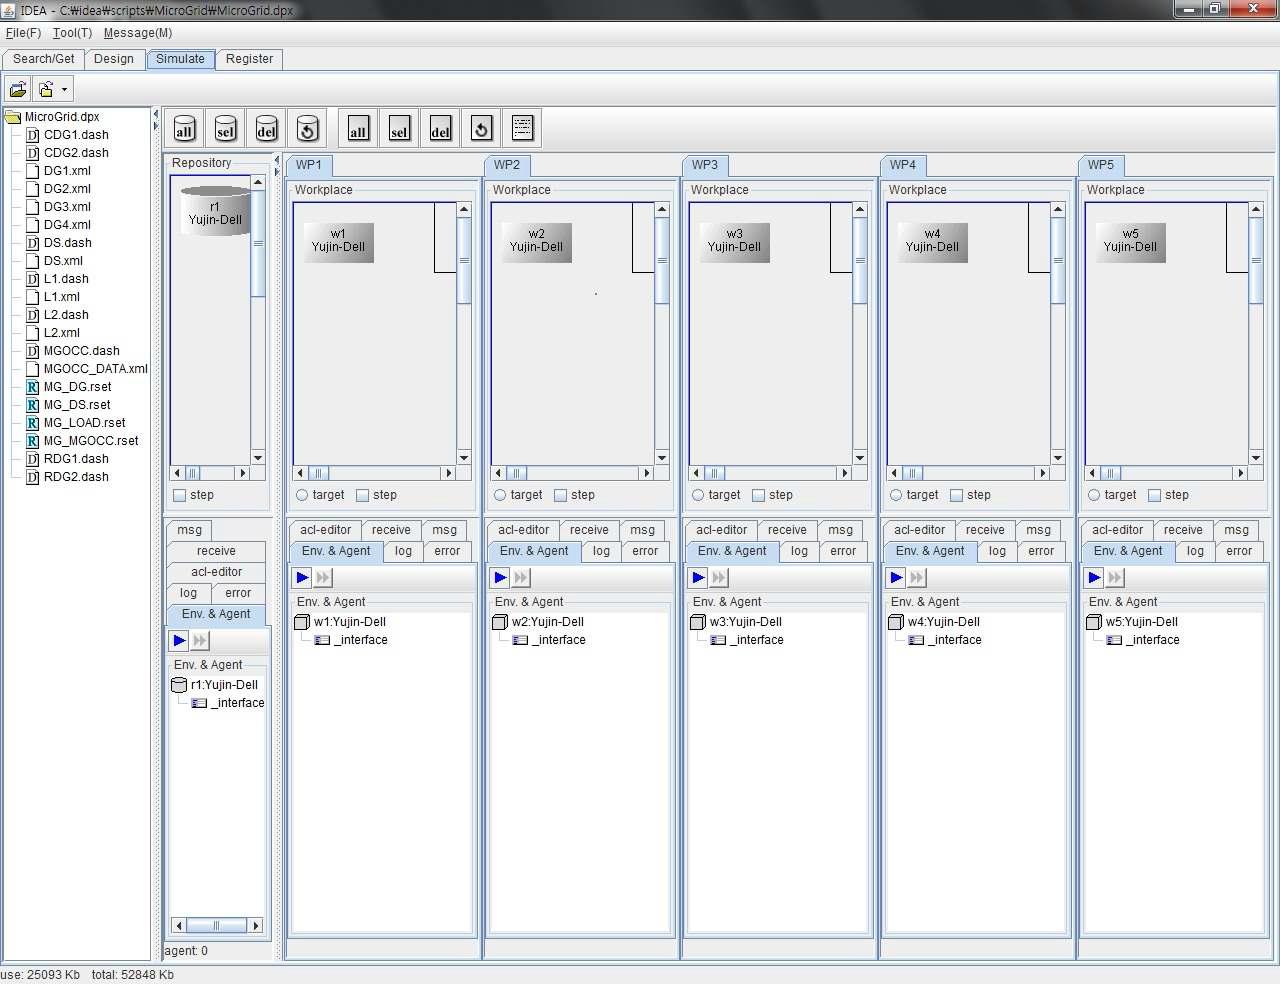Select the r1 Yujin-Dell repository cylinder
The height and width of the screenshot is (984, 1280).
coord(215,211)
